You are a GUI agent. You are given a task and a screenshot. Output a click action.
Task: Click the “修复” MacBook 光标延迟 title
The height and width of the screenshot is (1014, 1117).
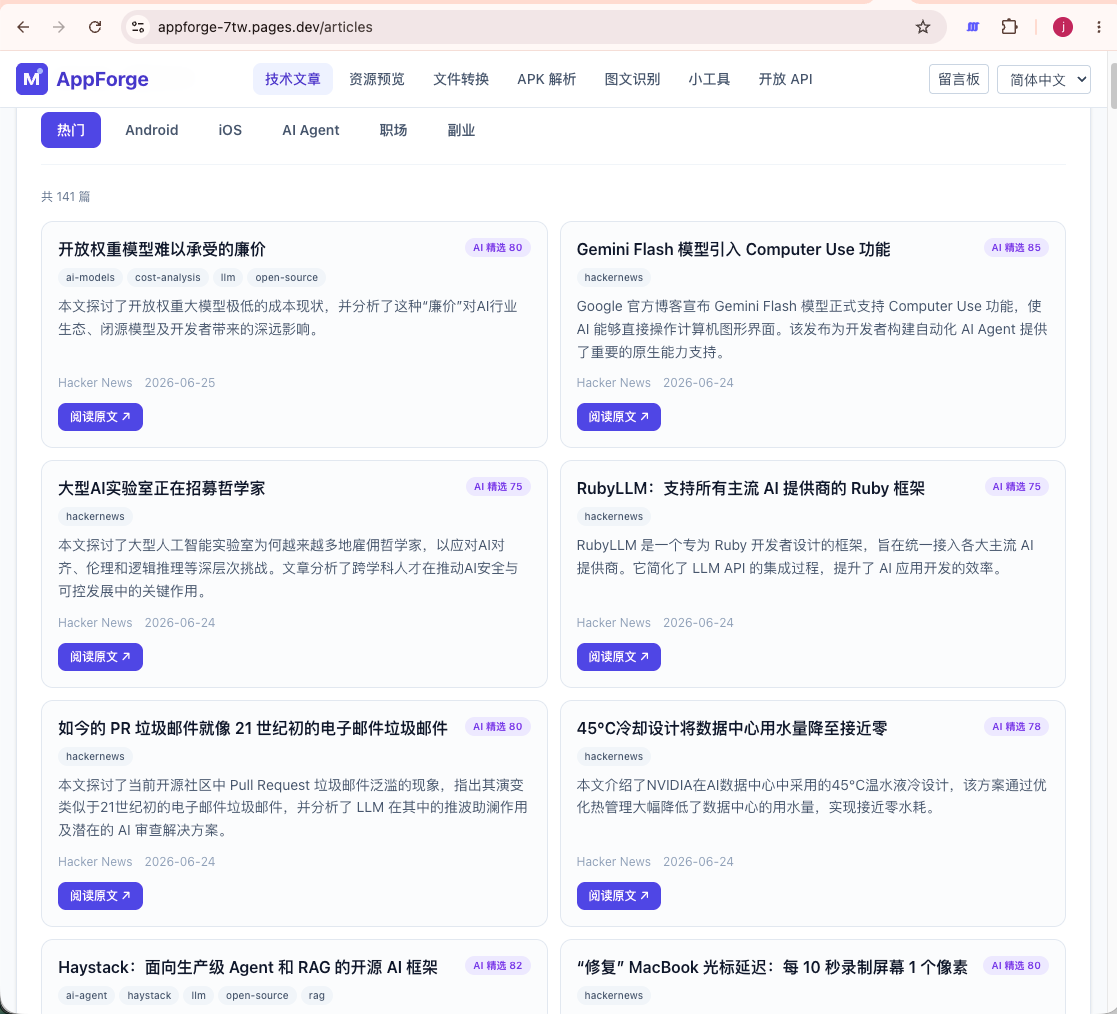pyautogui.click(x=772, y=967)
